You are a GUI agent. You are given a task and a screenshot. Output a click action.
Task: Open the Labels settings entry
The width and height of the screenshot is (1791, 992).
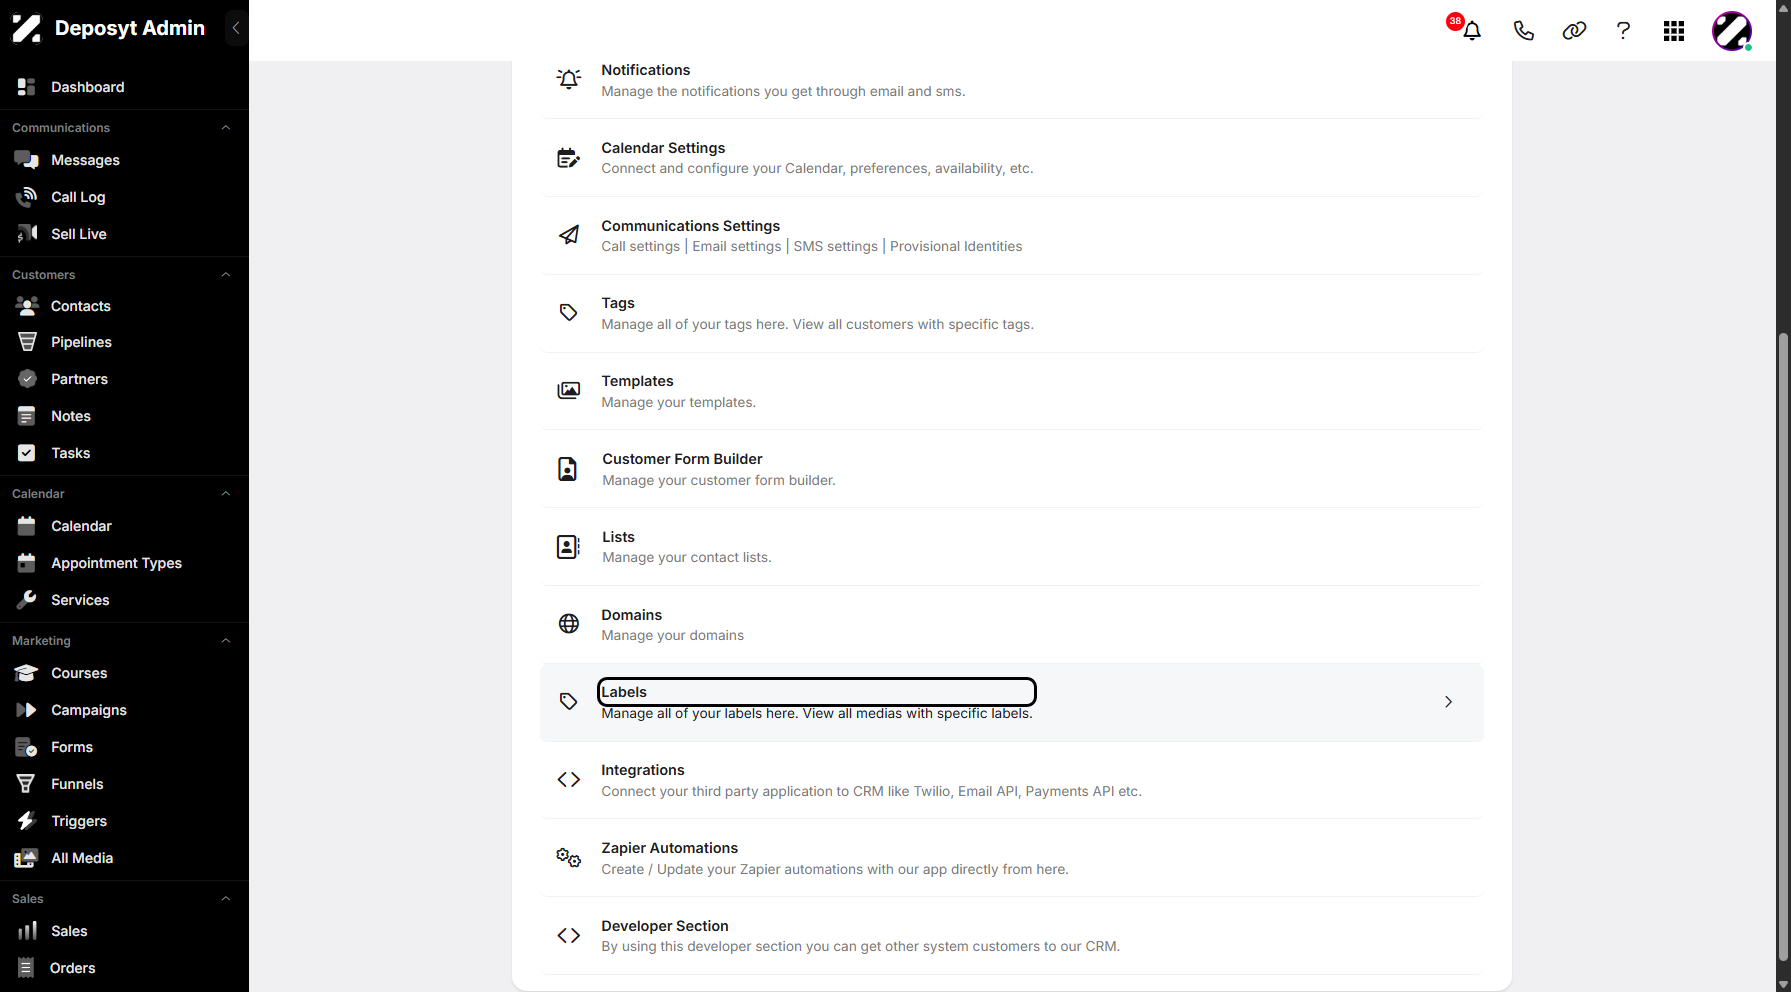[x=1012, y=702]
